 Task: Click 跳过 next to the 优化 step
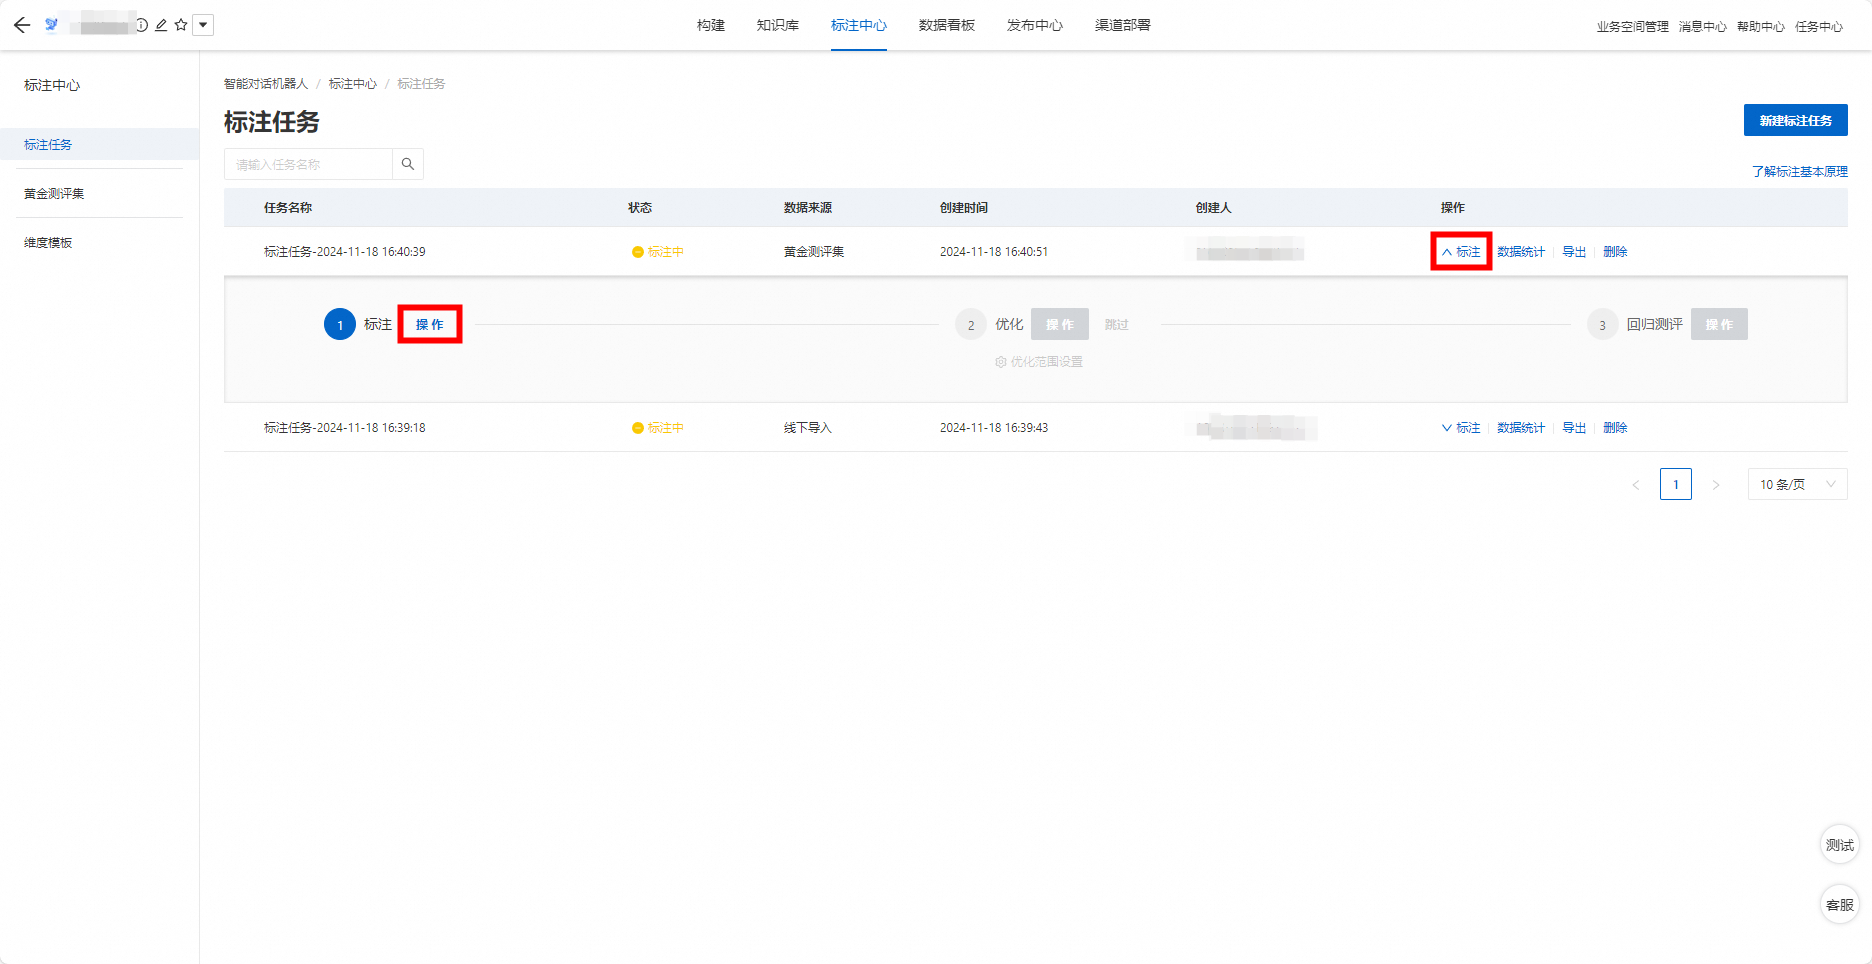(x=1117, y=325)
